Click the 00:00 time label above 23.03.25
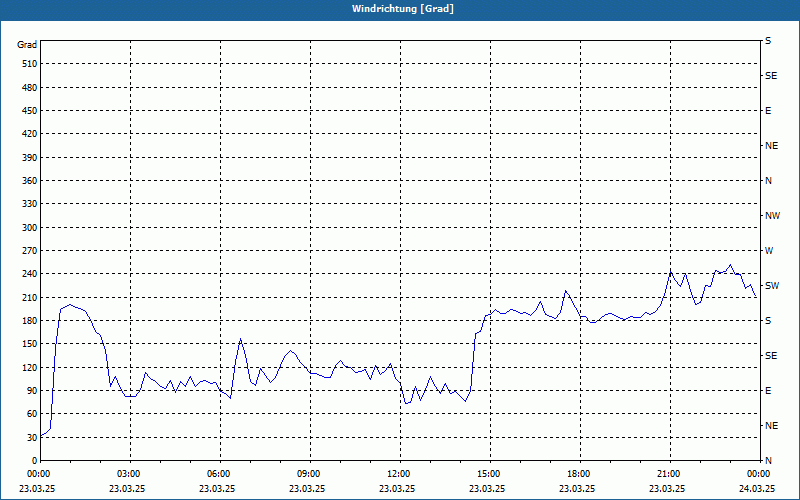 [x=40, y=473]
